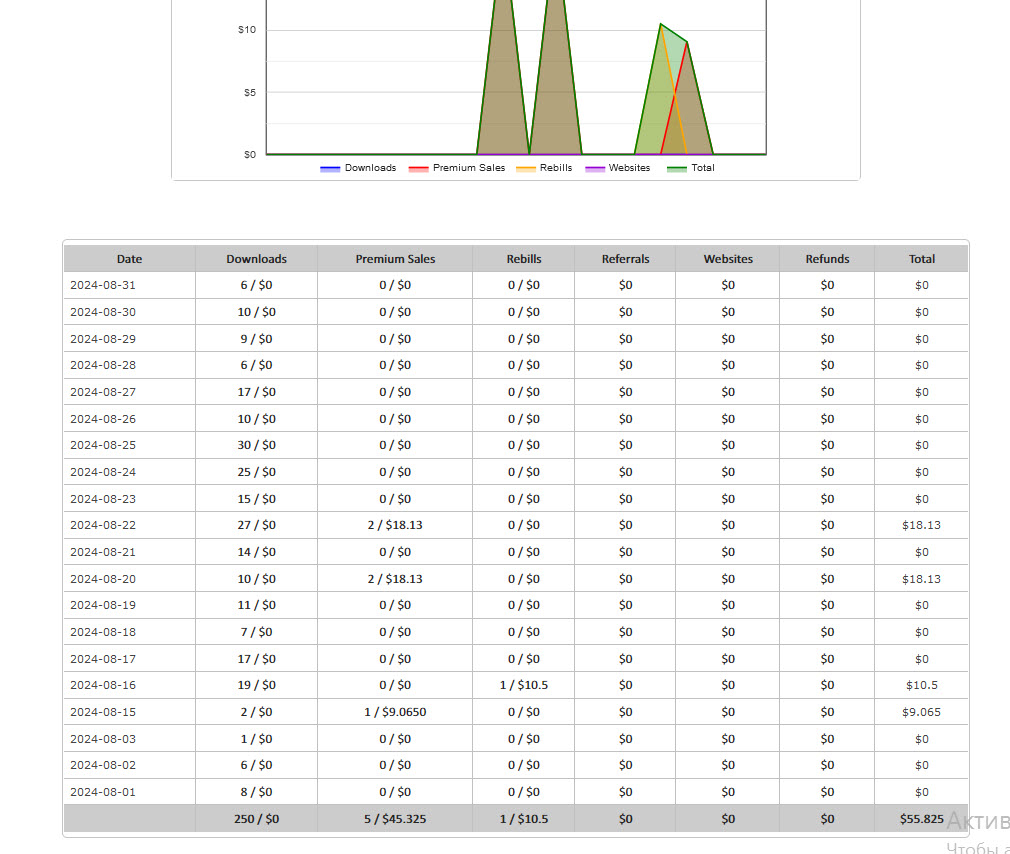This screenshot has height=854, width=1010.
Task: Click the 19 / $0 downloads cell
Action: click(256, 685)
